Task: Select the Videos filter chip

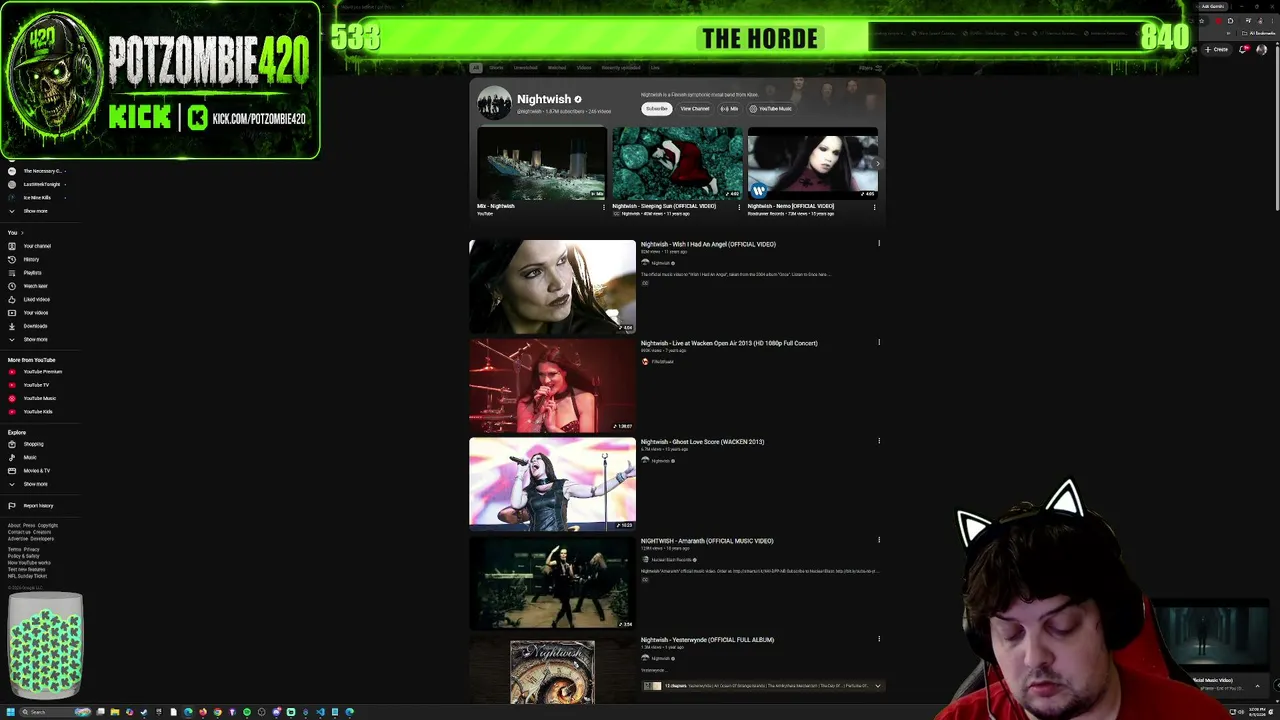Action: [584, 68]
